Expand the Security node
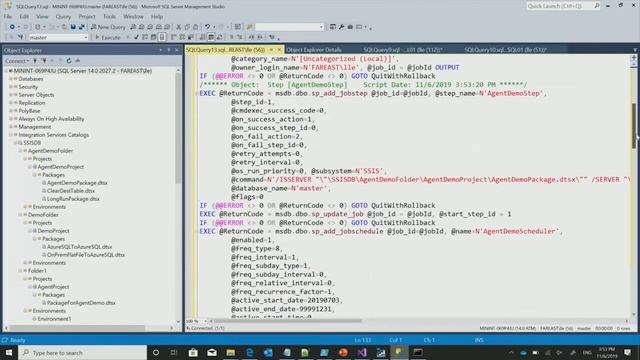This screenshot has width=640, height=360. (11, 87)
